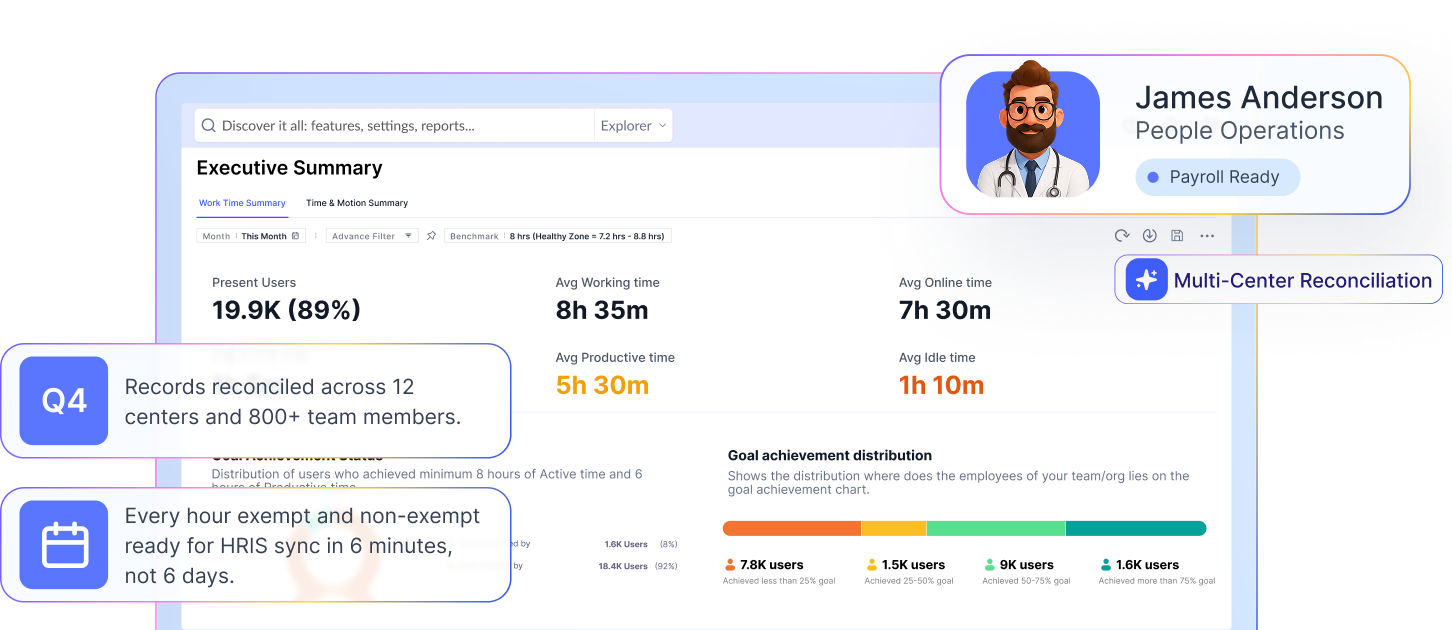Click the Multi-Center Reconciliation sparkle icon
The image size is (1452, 630).
(x=1146, y=280)
